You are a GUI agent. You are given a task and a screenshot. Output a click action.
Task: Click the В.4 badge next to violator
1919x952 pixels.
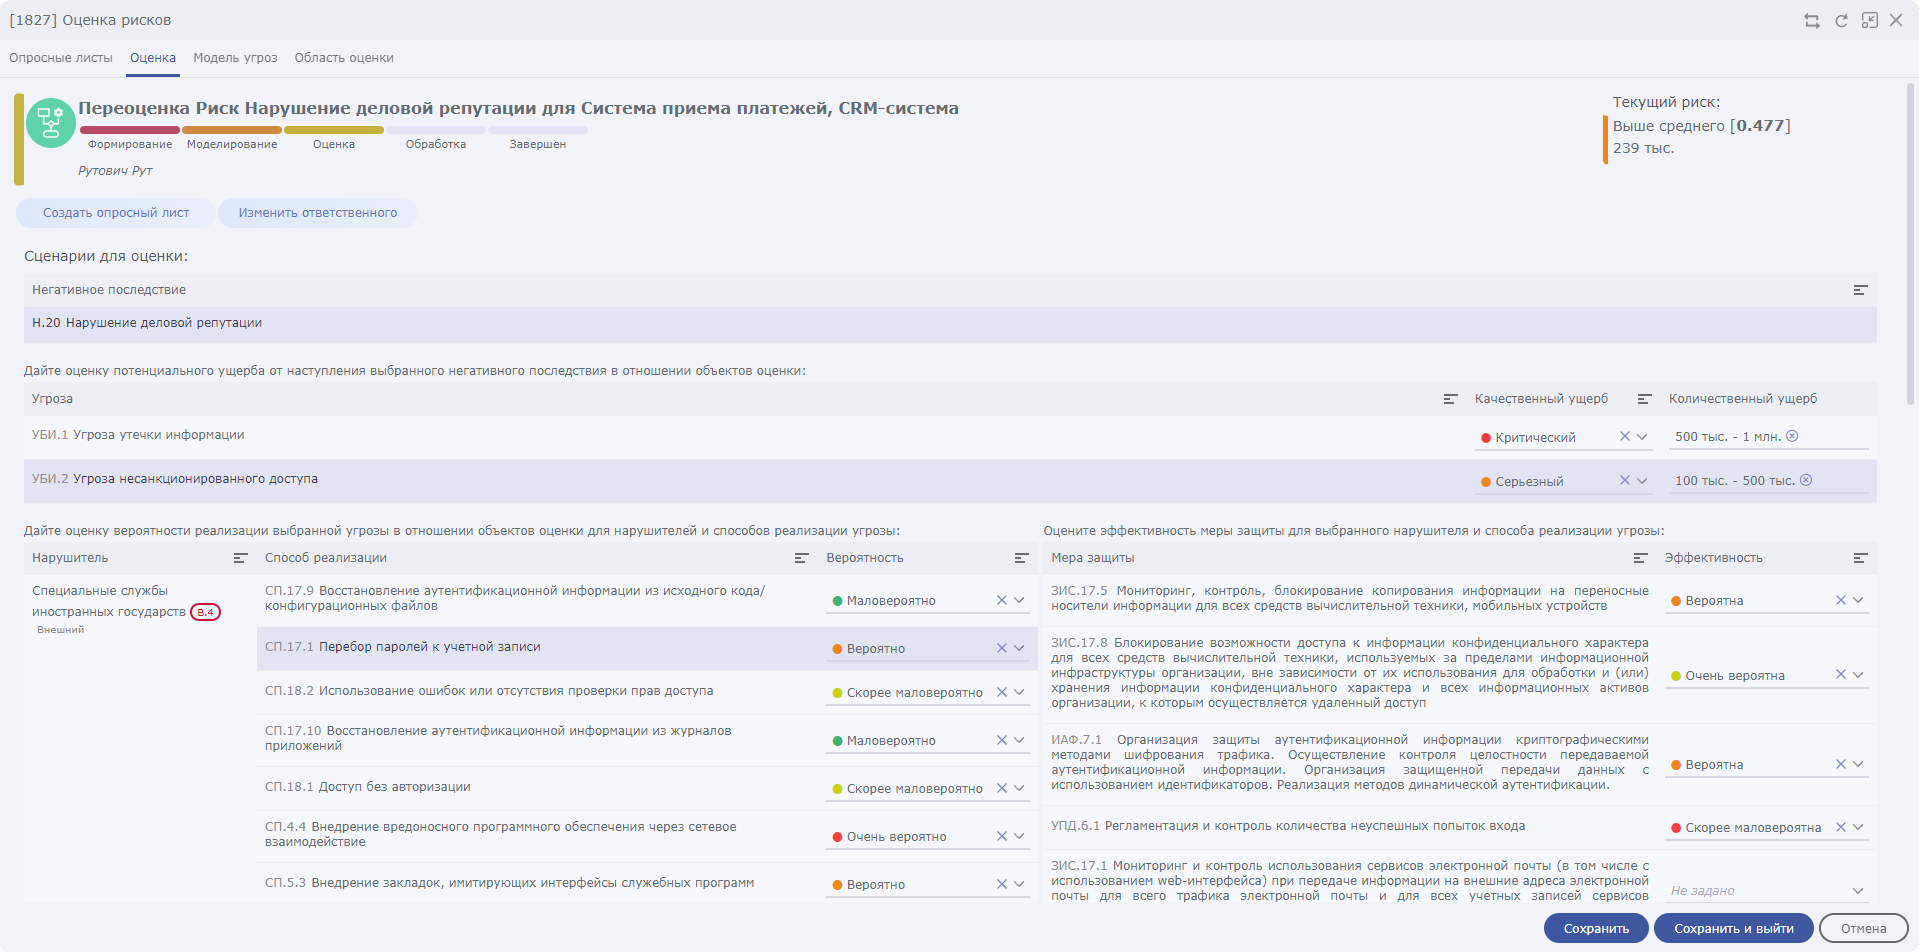point(205,612)
